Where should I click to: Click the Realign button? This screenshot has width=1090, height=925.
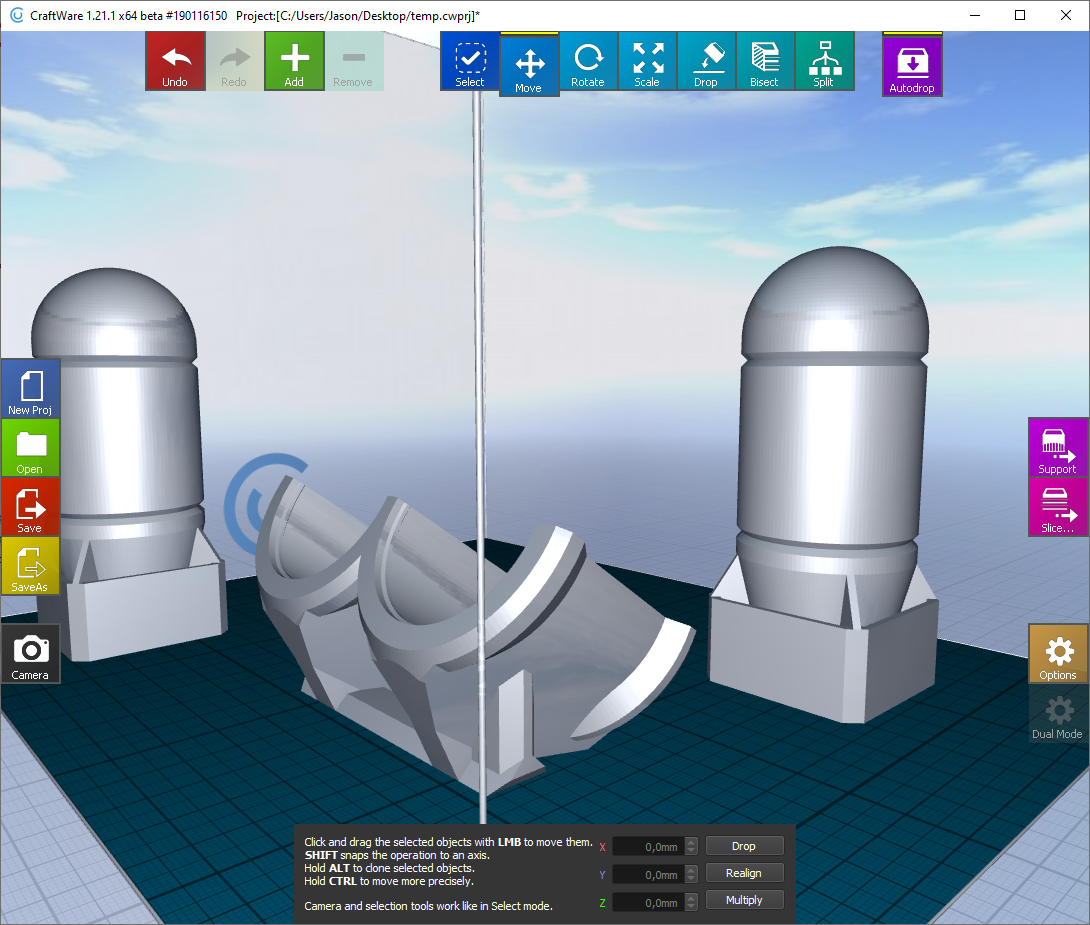(745, 873)
